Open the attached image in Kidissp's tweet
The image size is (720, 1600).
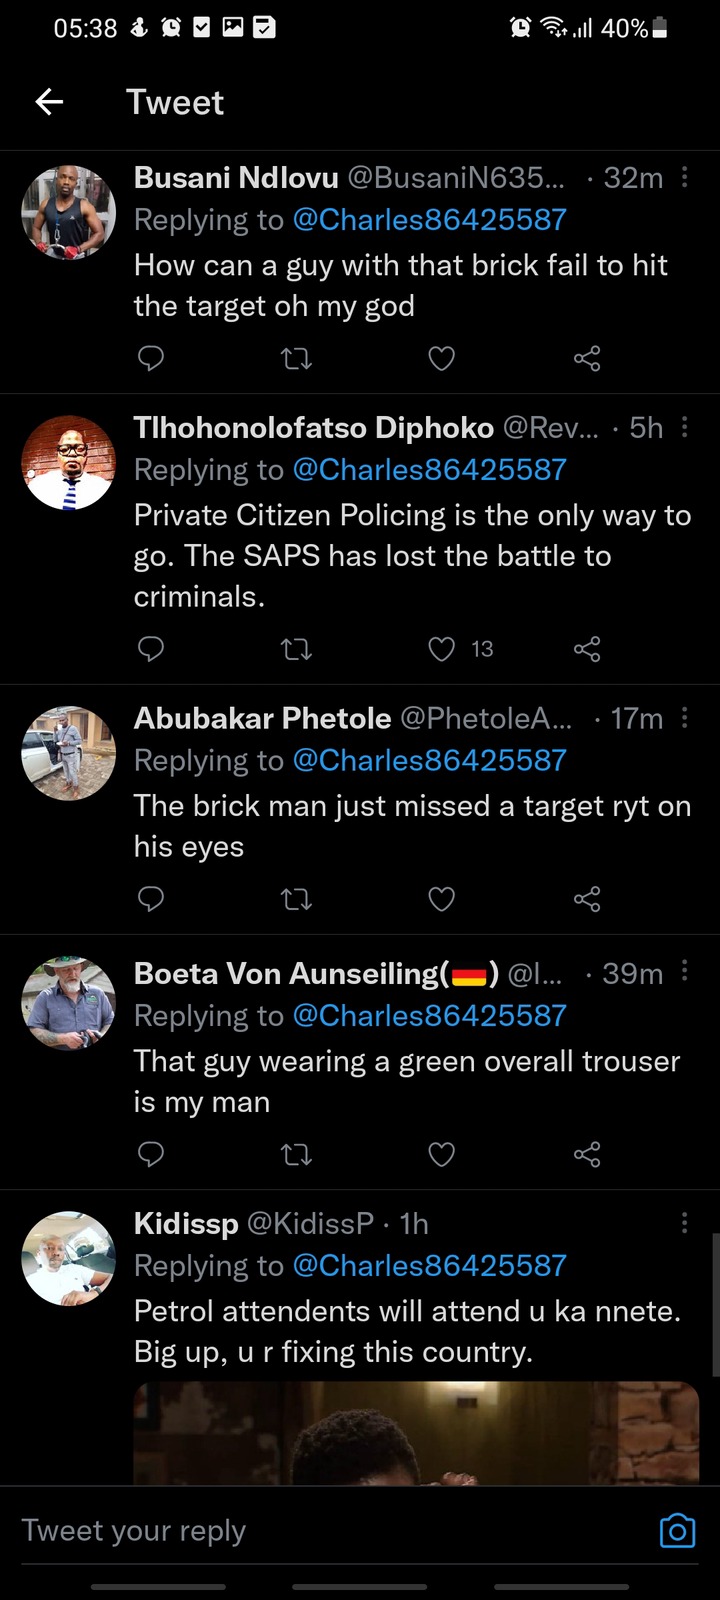click(x=416, y=1433)
